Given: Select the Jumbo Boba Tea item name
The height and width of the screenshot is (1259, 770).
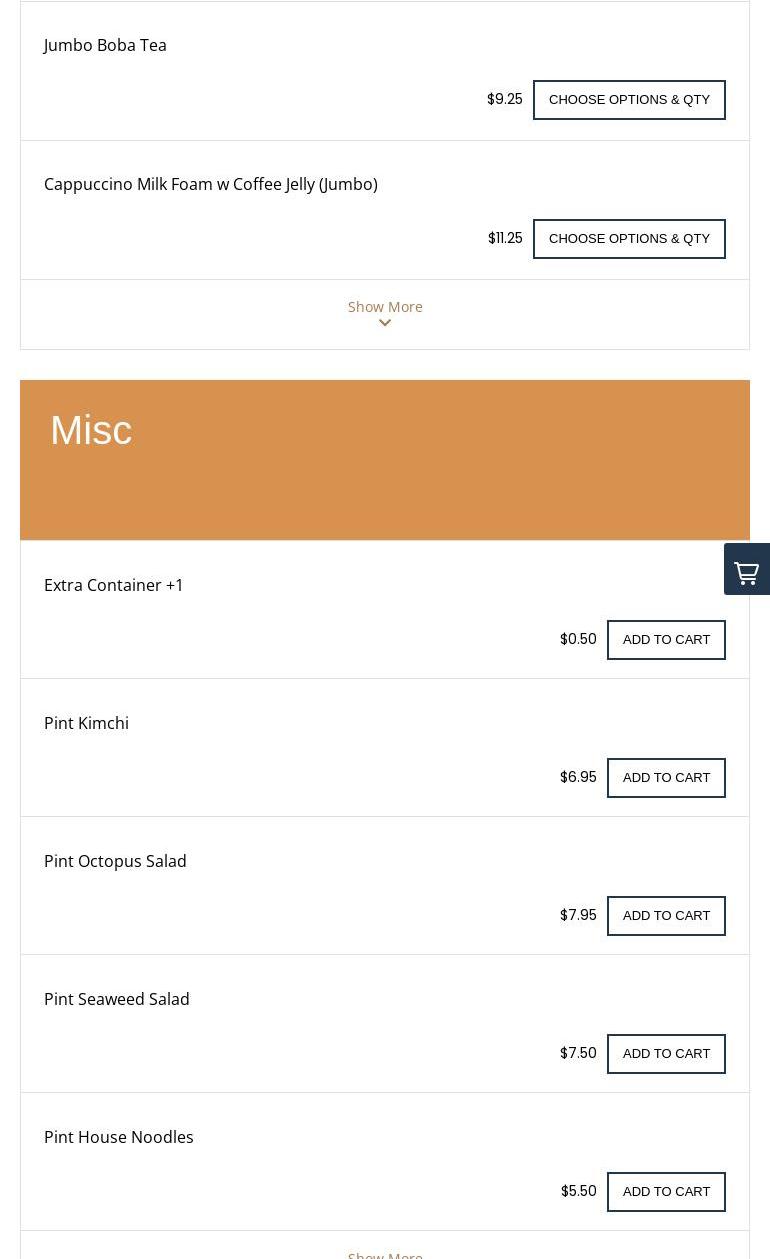Looking at the screenshot, I should 105,45.
